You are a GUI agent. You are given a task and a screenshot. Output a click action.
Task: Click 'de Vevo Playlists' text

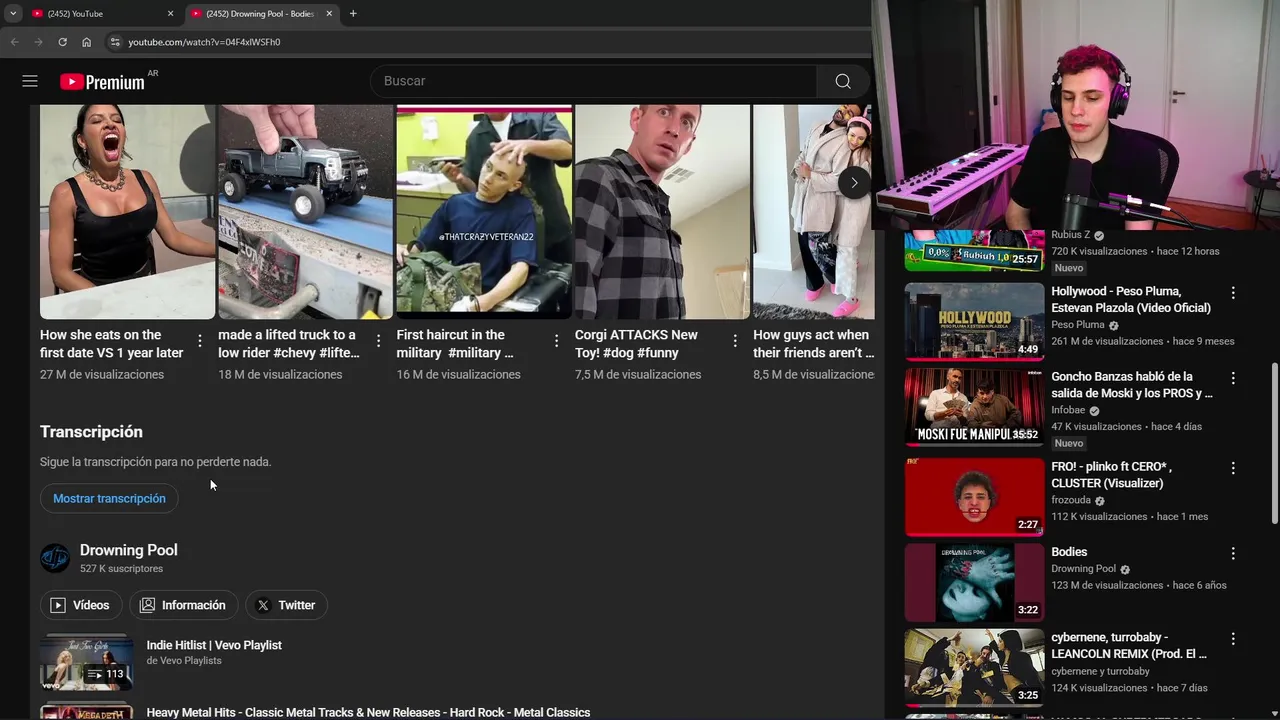pyautogui.click(x=184, y=661)
